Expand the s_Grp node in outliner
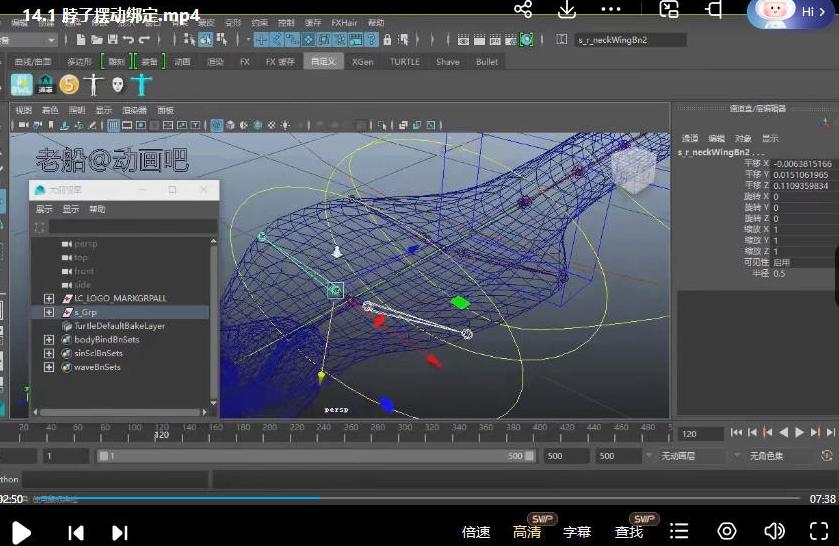Screen dimensions: 839x546 [x=49, y=312]
